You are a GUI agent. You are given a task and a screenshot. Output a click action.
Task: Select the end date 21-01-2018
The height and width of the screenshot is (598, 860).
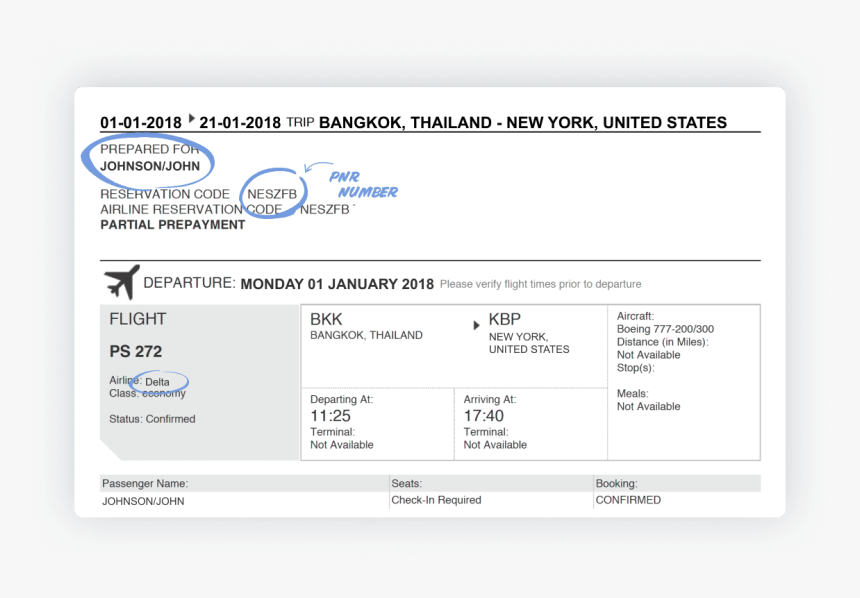coord(240,122)
